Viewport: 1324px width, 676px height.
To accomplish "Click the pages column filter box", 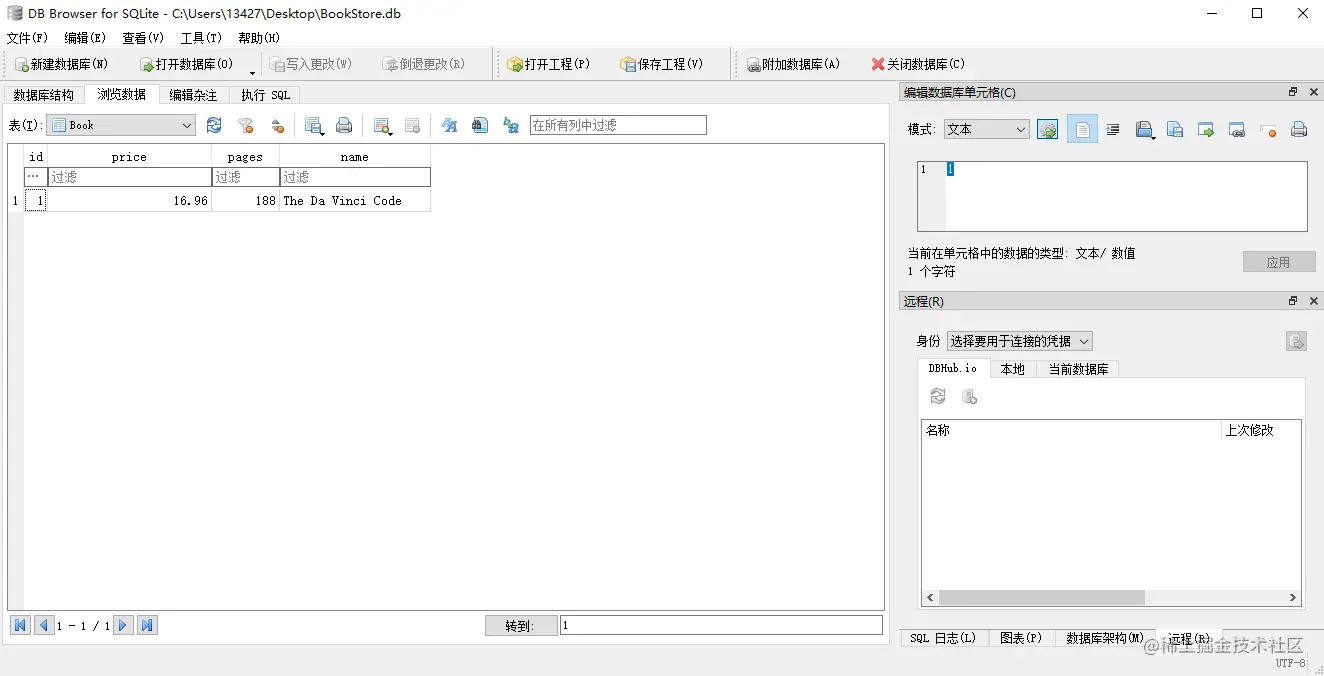I will tap(246, 177).
